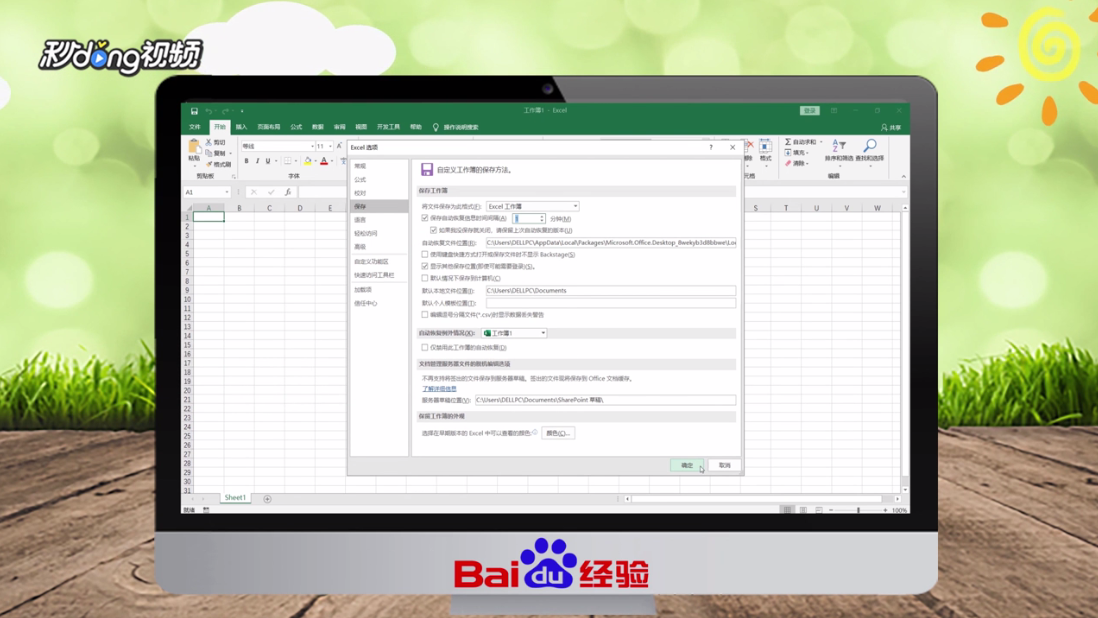Toggle csv data loss warning checkbox
1098x618 pixels.
[x=424, y=315]
